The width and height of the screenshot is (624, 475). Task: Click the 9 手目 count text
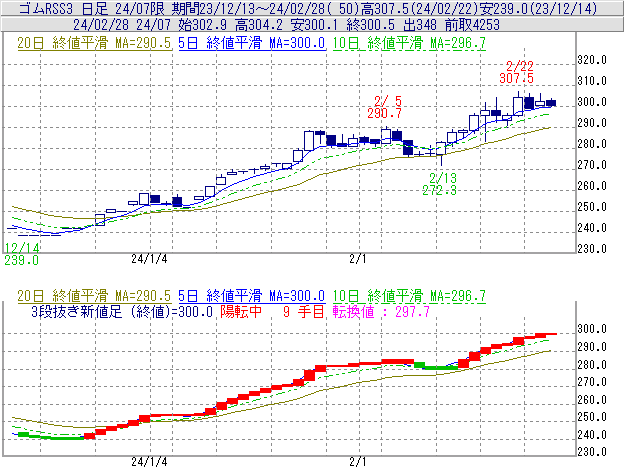pos(304,311)
